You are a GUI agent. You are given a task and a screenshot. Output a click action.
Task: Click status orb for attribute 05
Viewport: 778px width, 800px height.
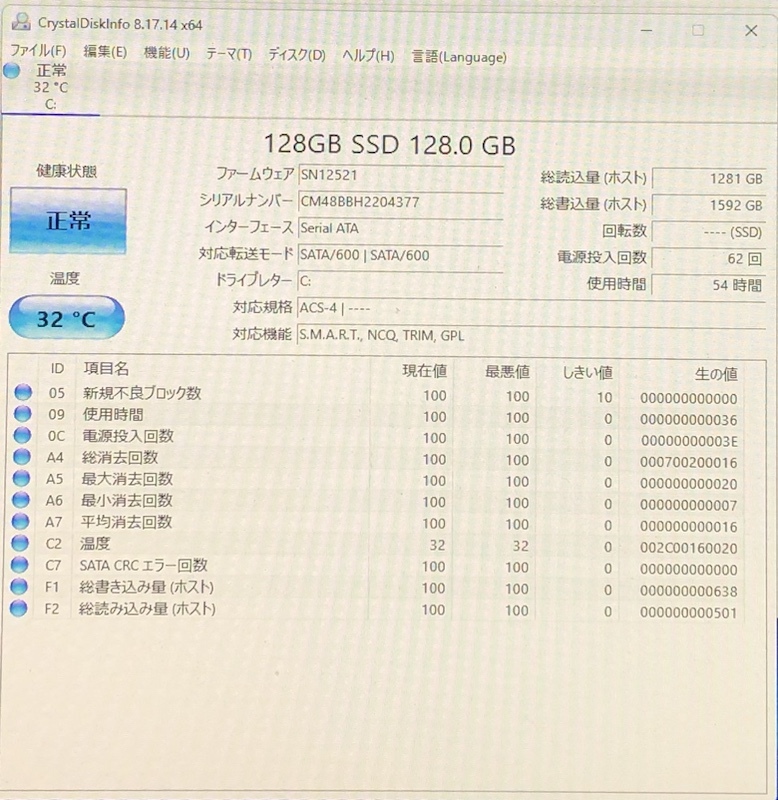click(x=23, y=392)
